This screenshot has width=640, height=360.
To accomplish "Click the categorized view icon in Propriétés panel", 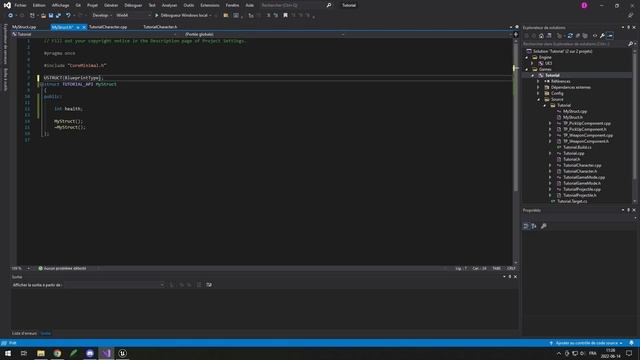I will (x=526, y=226).
